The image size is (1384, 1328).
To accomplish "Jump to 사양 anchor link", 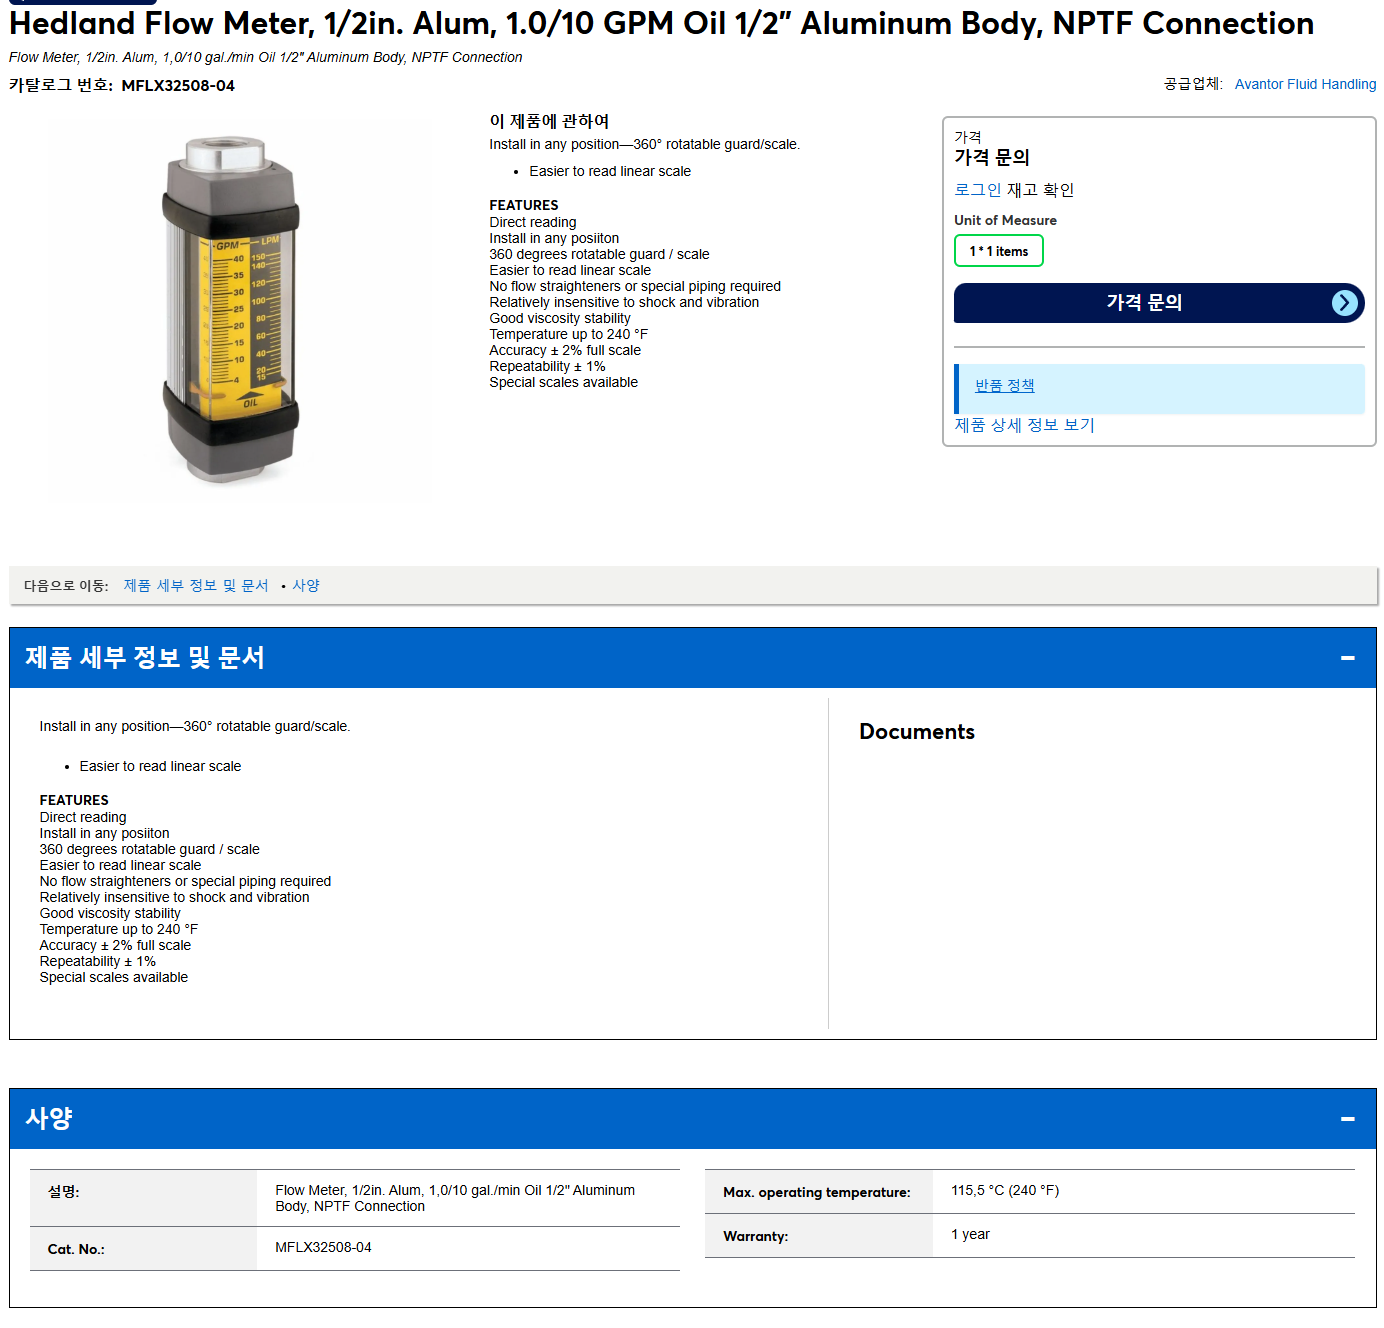I will click(x=306, y=586).
